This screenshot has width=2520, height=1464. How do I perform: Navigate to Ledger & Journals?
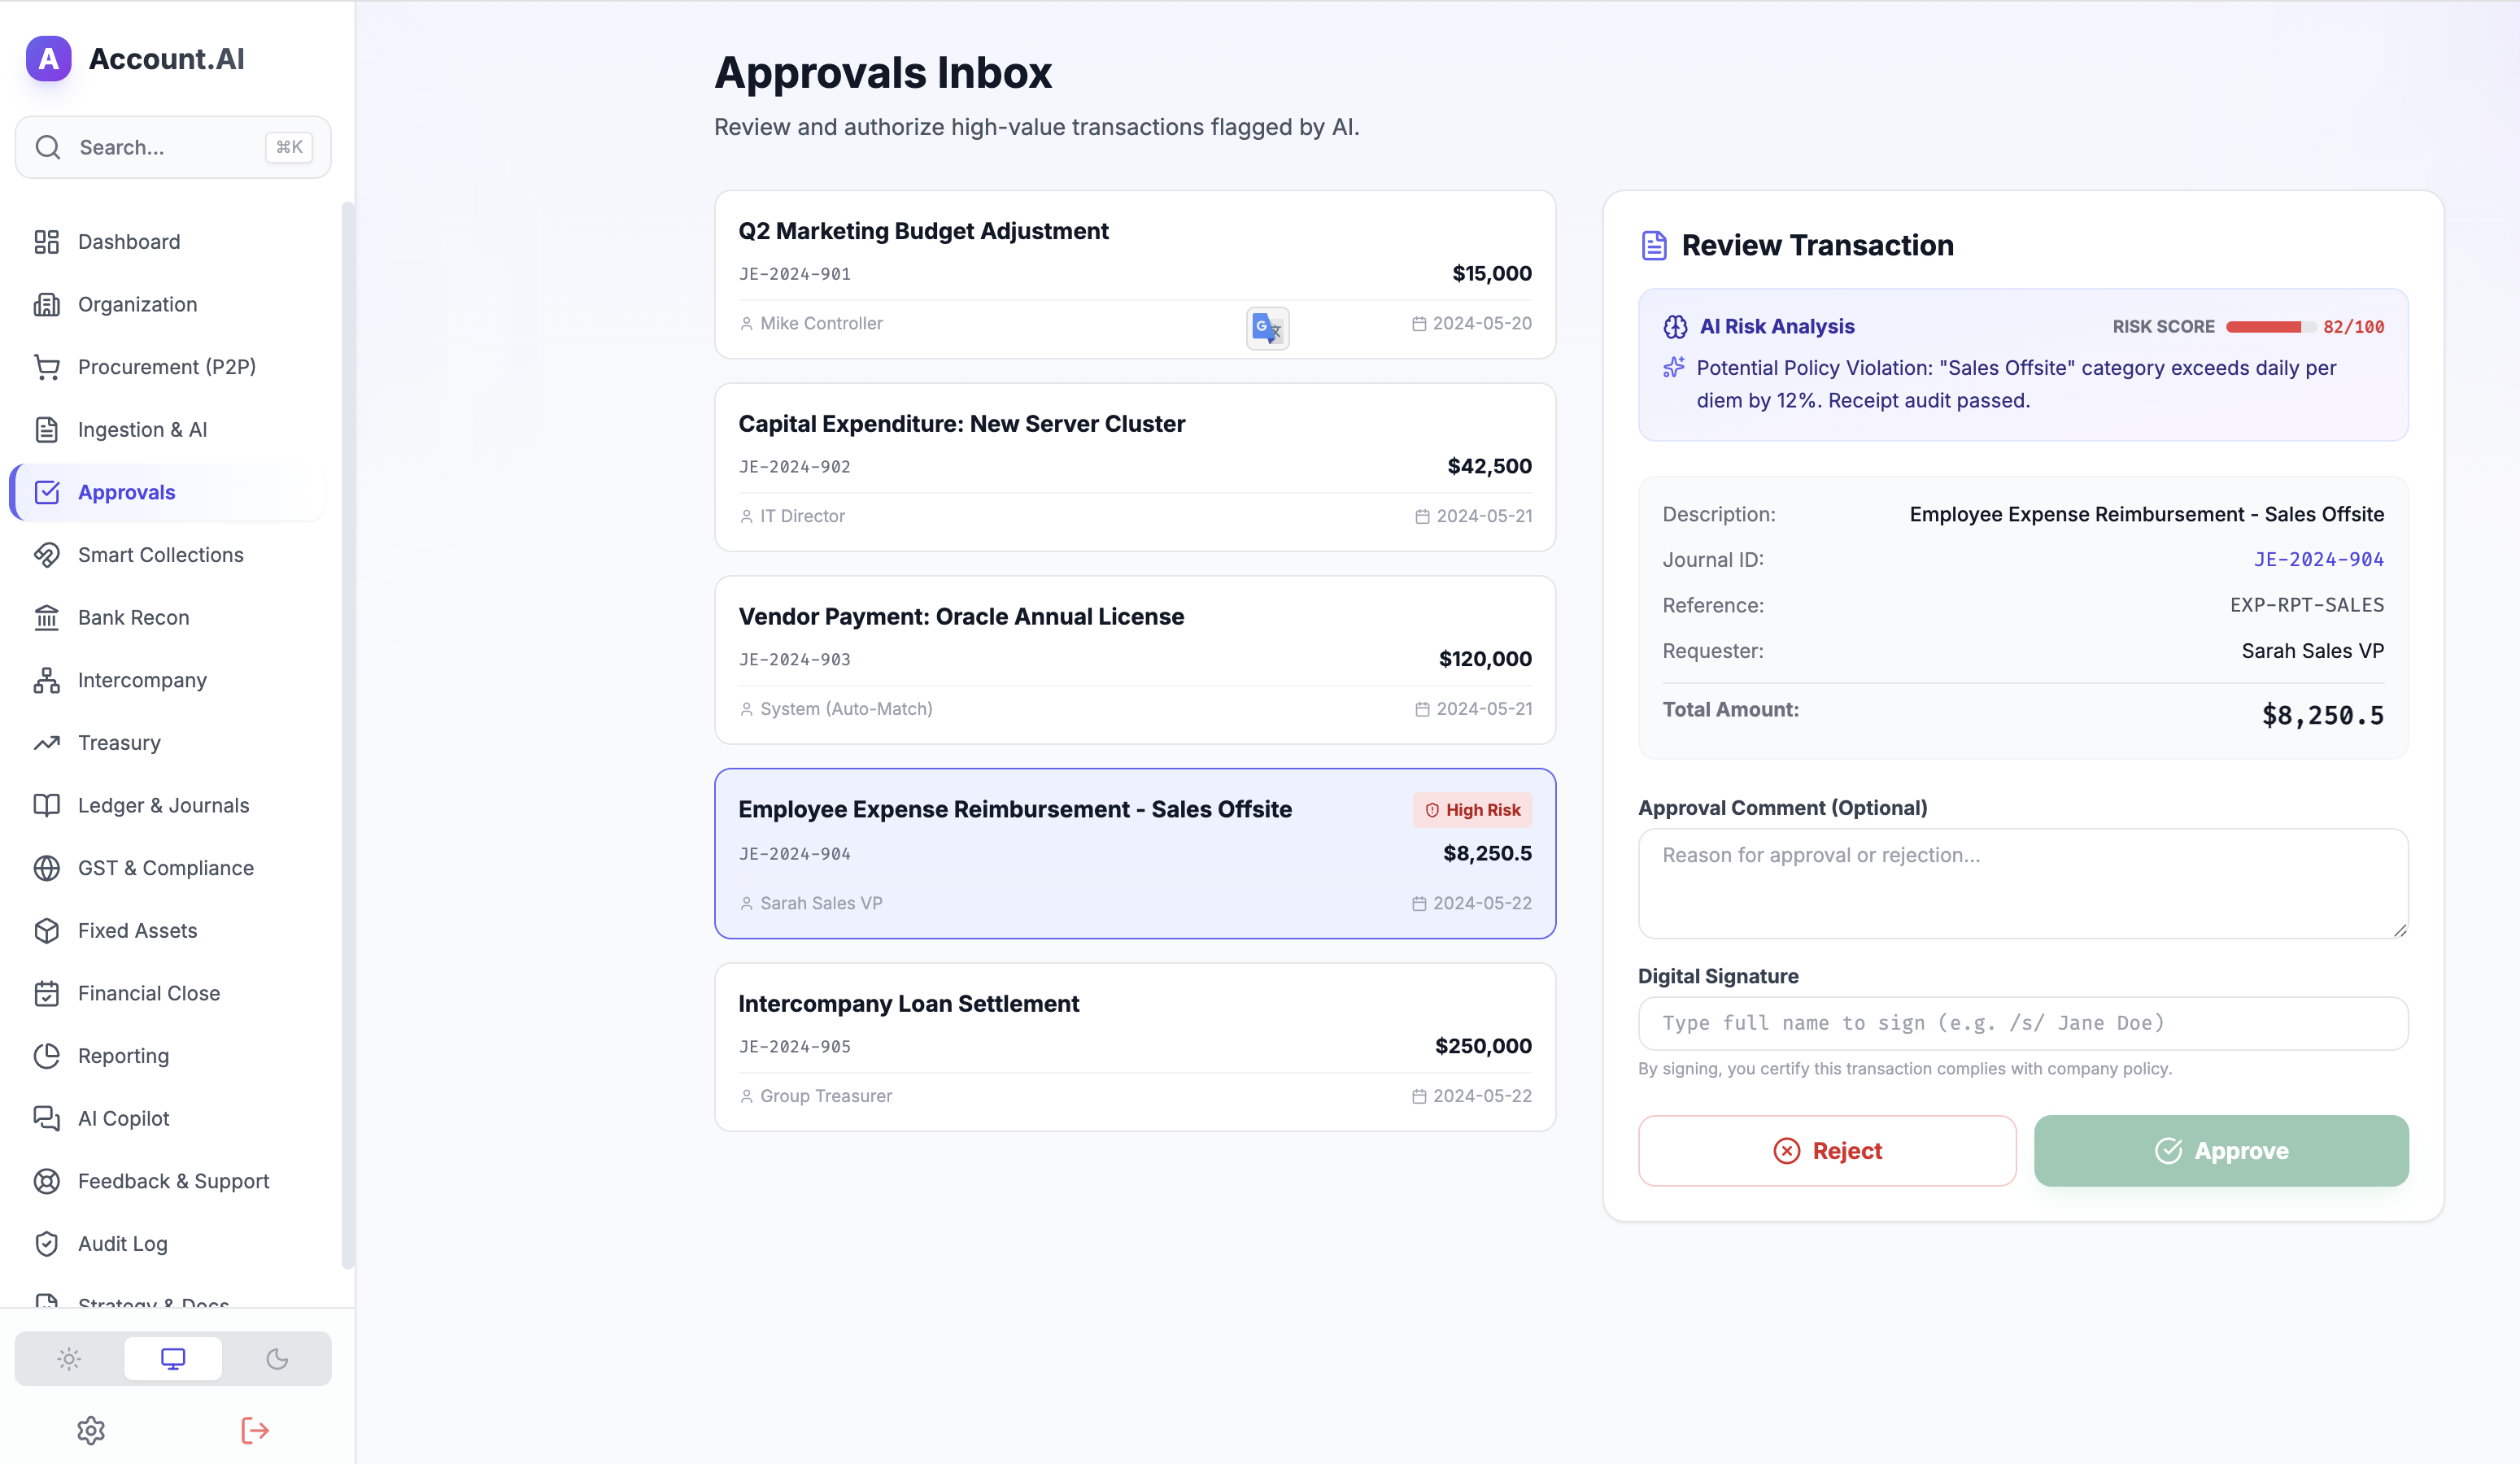coord(163,805)
